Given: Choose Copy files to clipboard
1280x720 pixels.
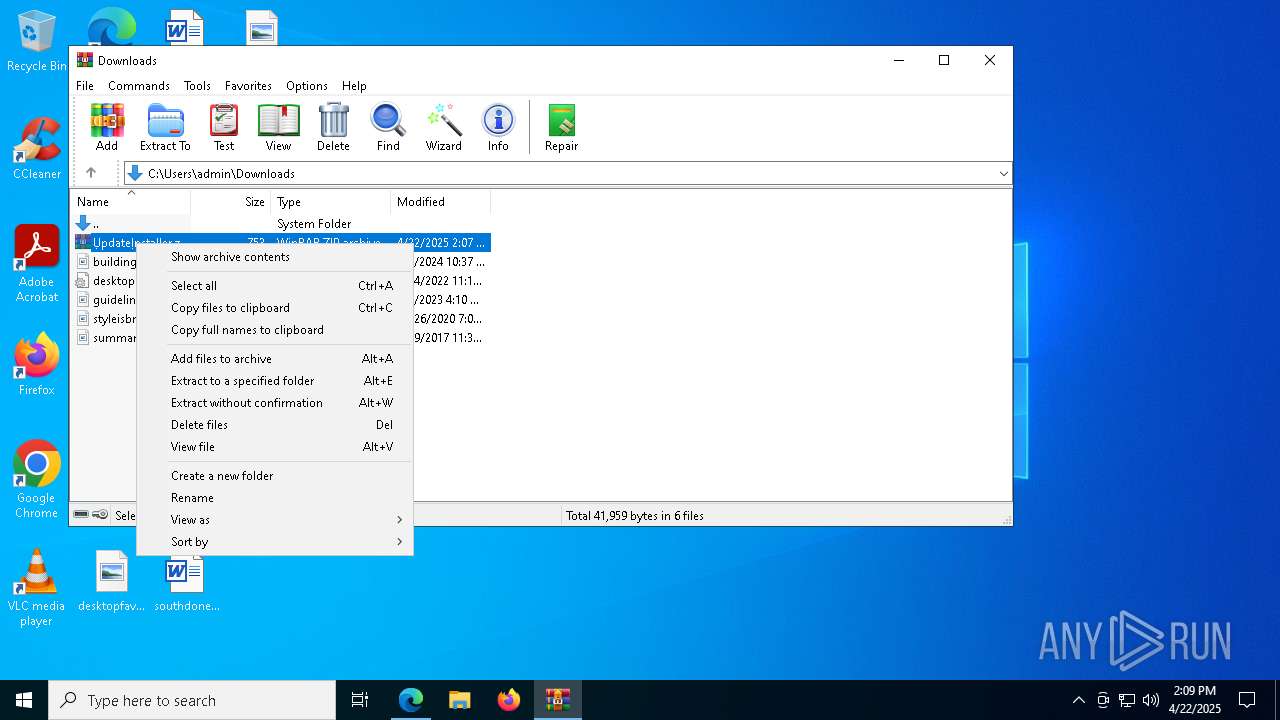Looking at the screenshot, I should [x=275, y=308].
